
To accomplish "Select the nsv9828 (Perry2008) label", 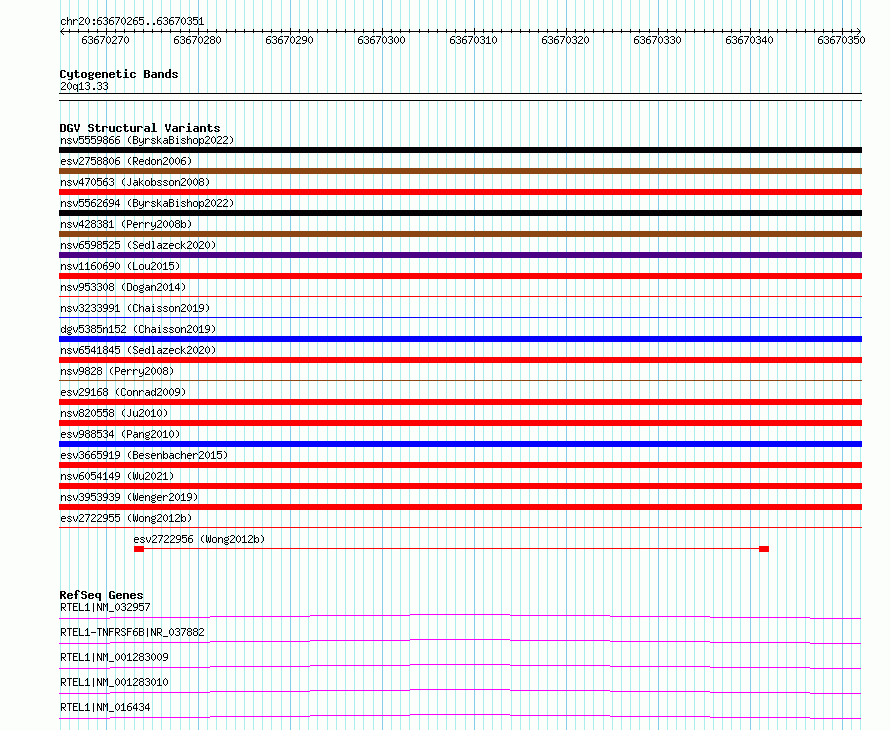I will pos(117,371).
